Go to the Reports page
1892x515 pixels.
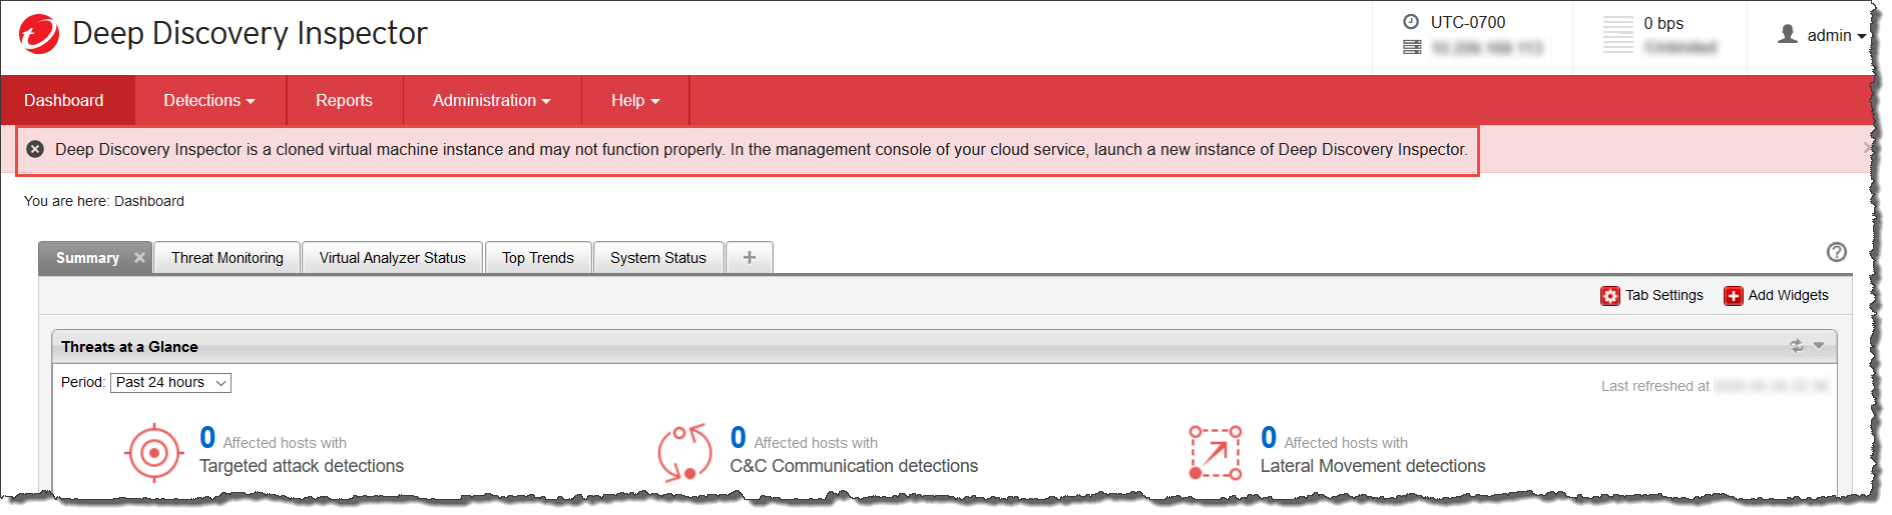[x=344, y=101]
